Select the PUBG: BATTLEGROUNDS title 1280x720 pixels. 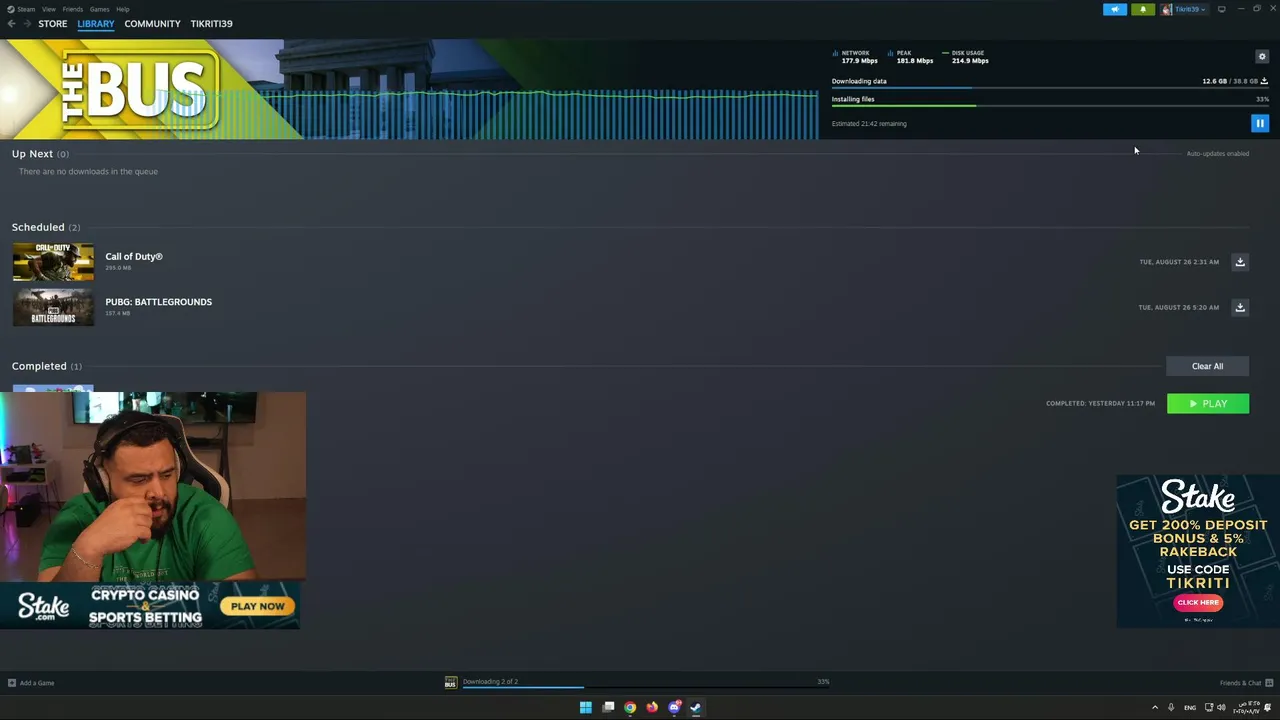[x=158, y=301]
